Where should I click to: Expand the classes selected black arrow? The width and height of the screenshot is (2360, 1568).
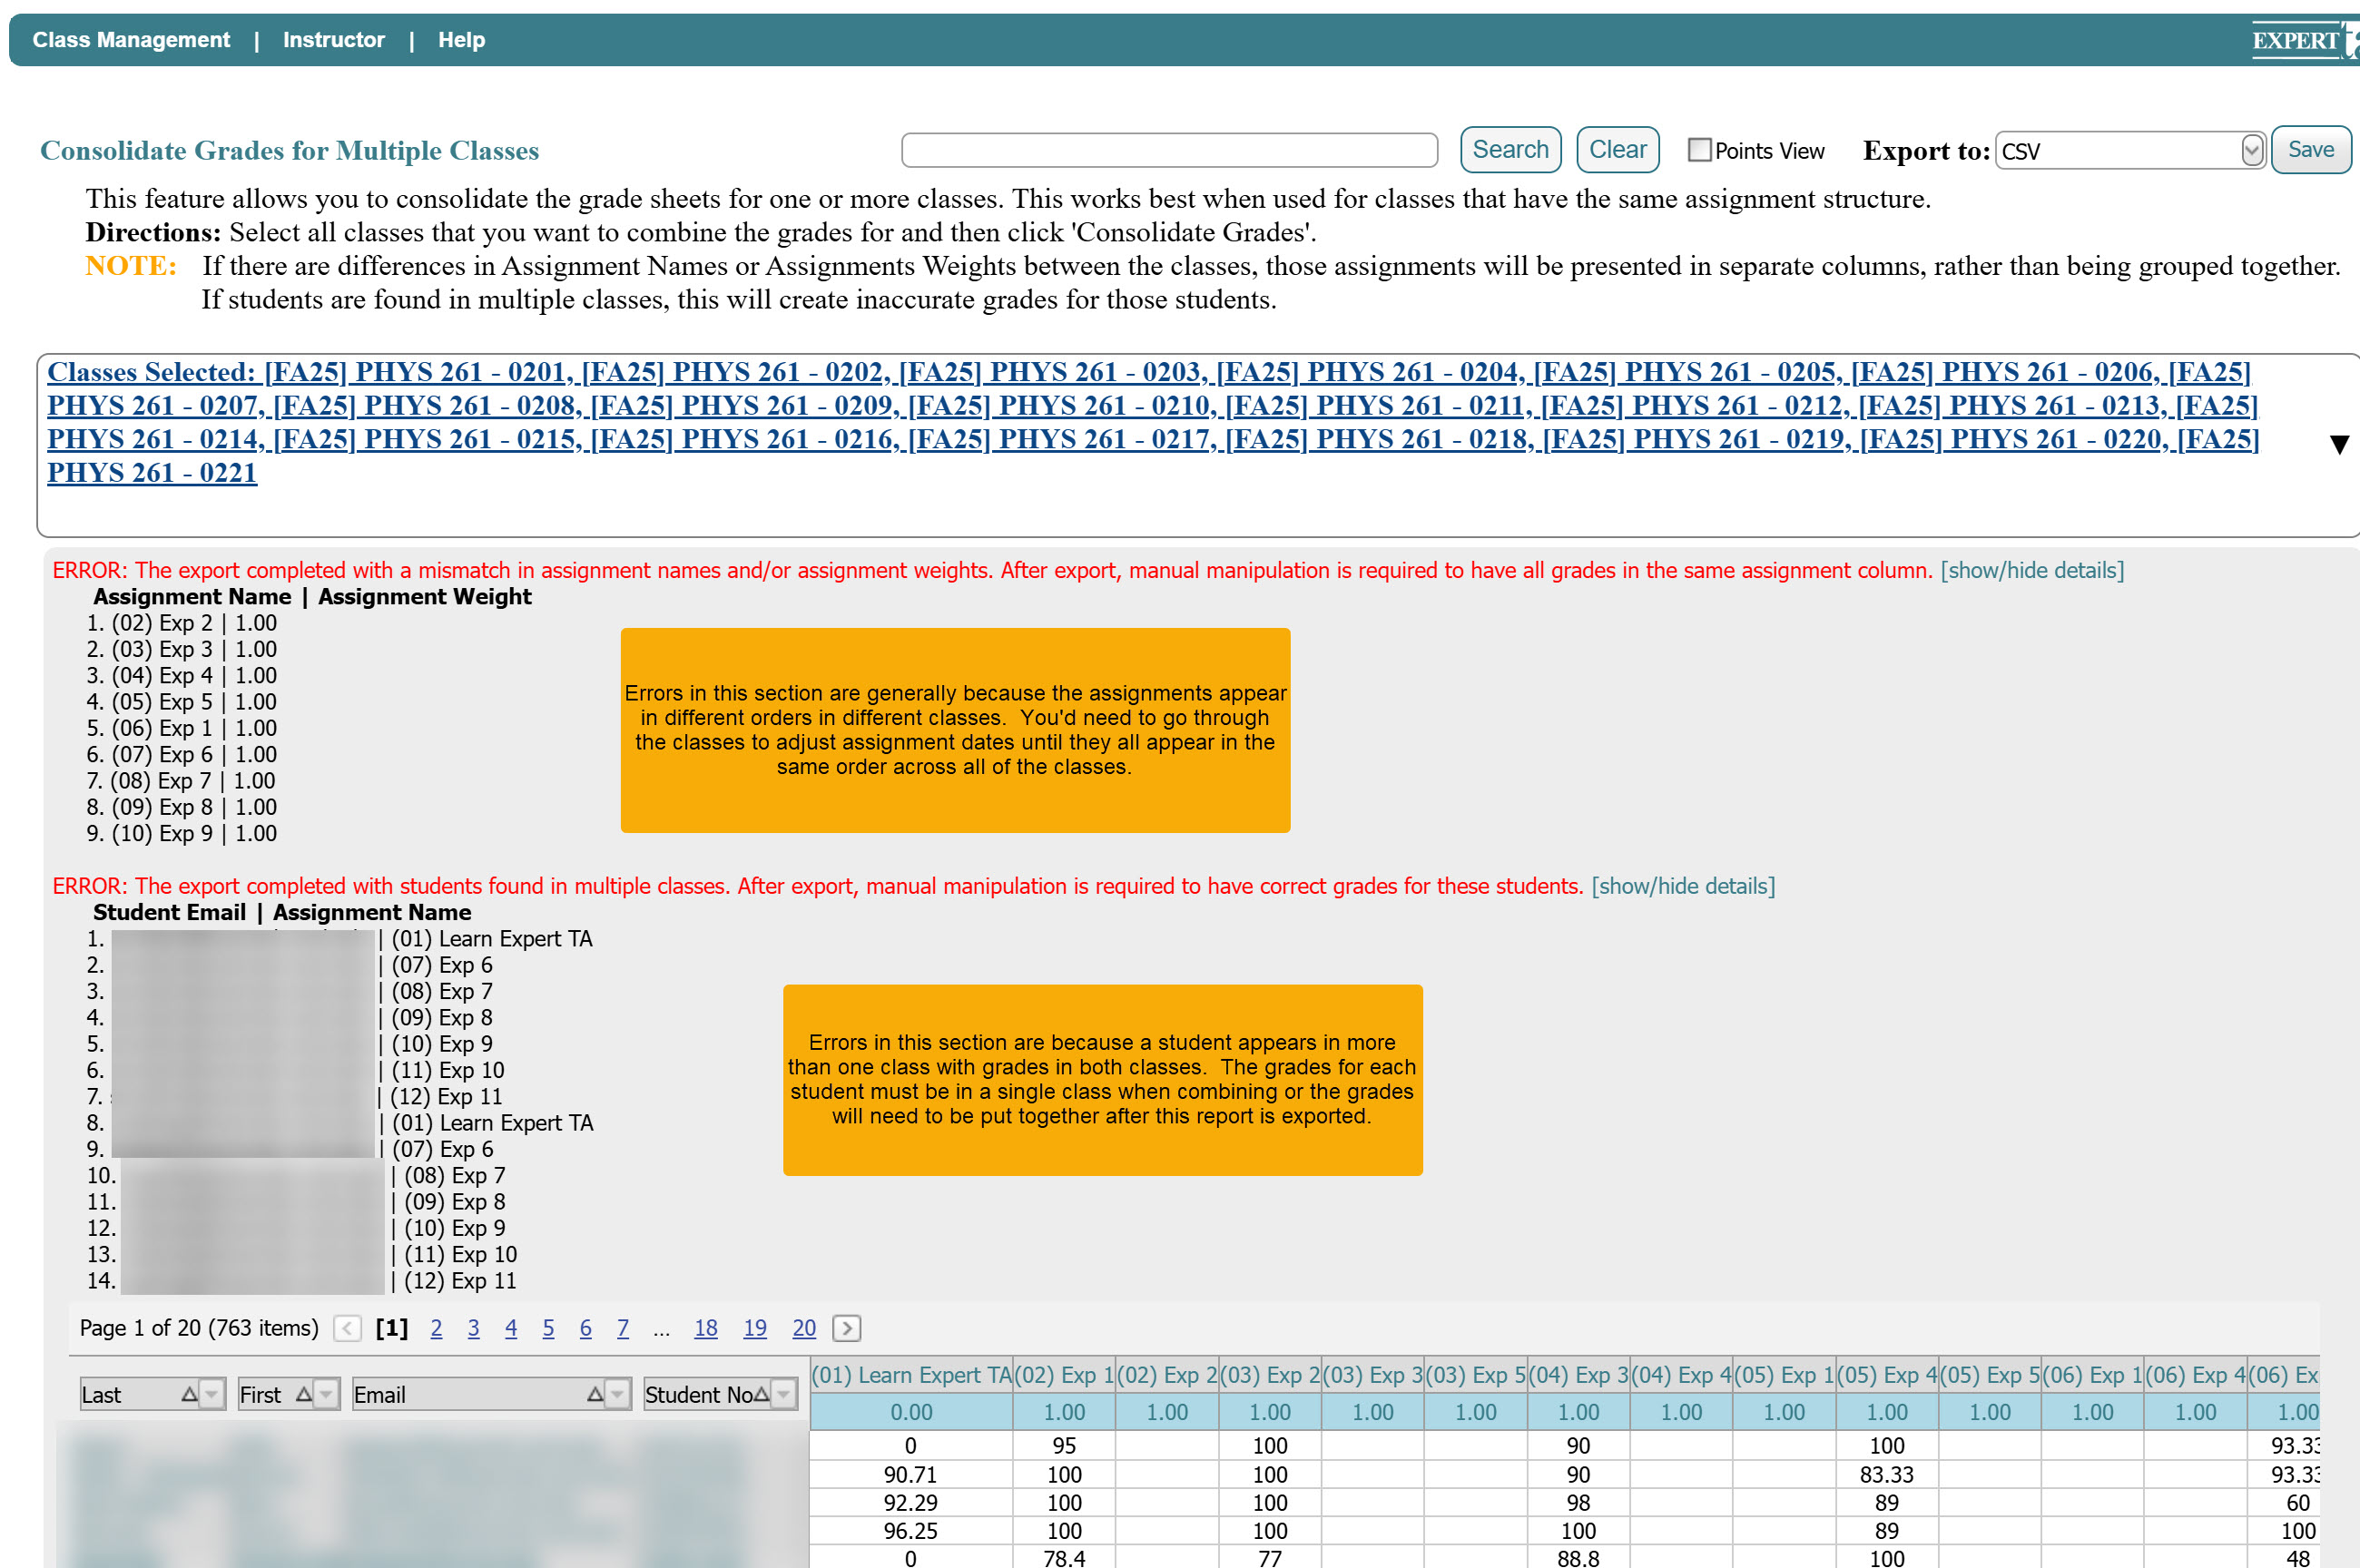pos(2338,445)
